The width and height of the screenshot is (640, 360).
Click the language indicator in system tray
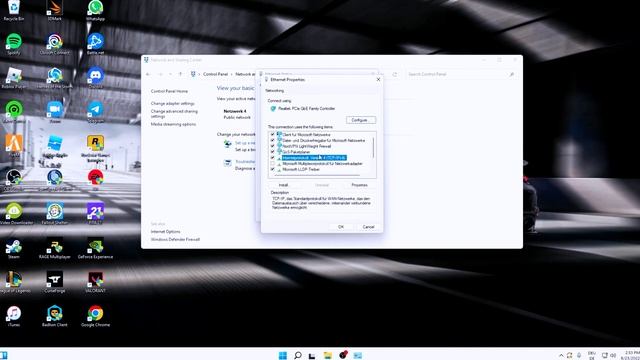[x=591, y=355]
